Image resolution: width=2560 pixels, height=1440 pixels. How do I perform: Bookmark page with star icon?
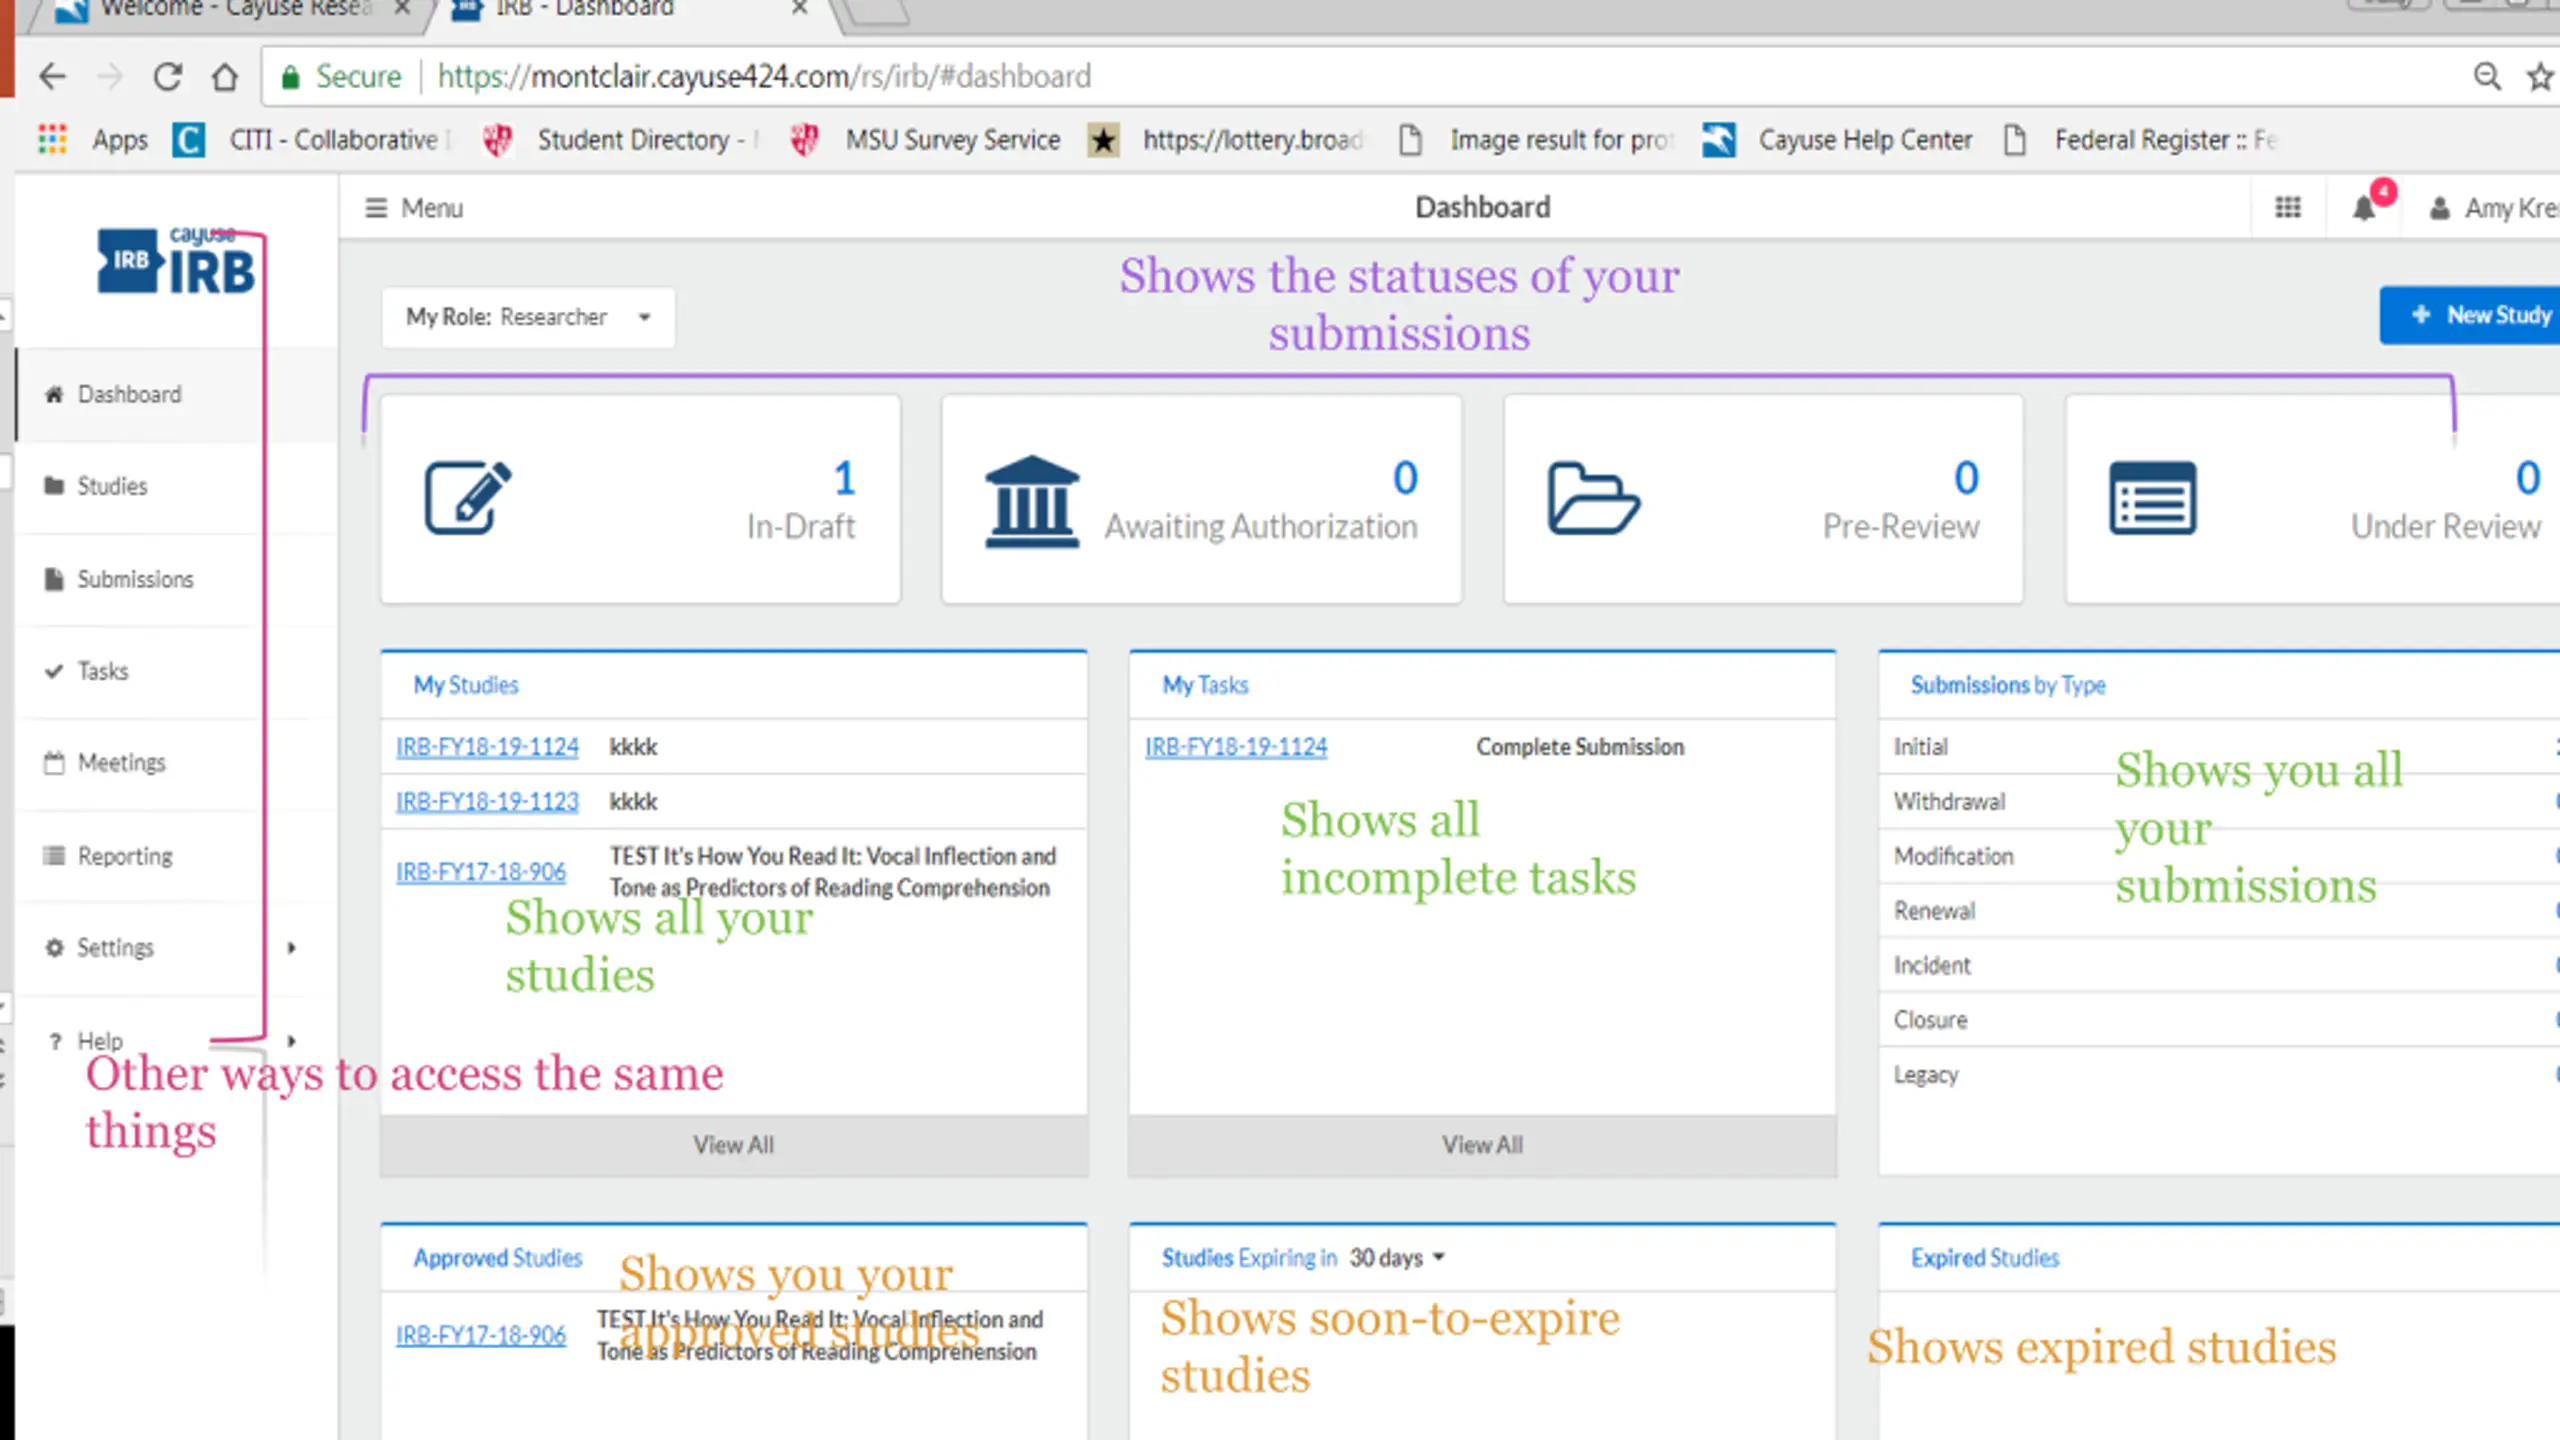click(2541, 77)
